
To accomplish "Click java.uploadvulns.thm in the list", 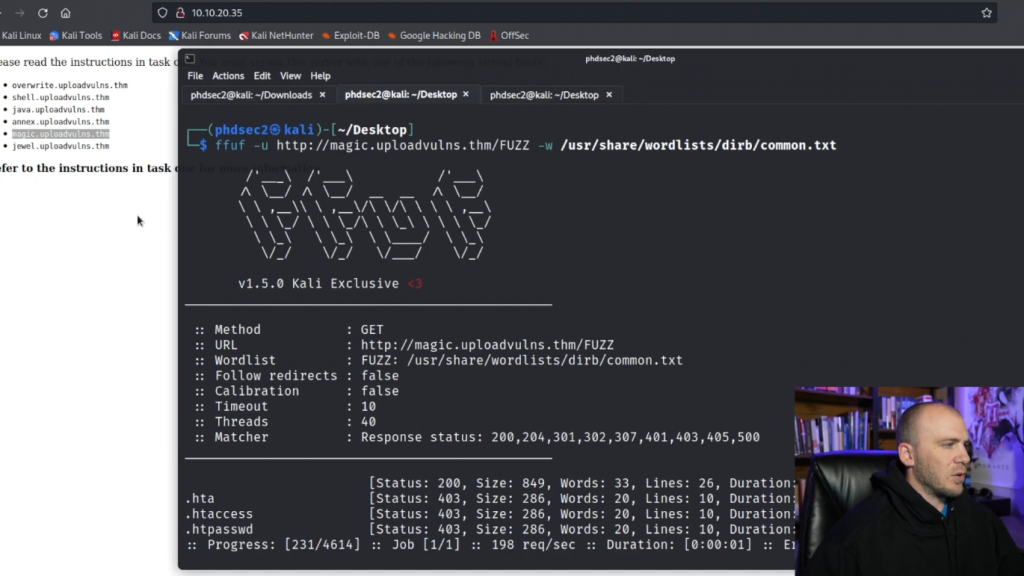I will [x=58, y=110].
